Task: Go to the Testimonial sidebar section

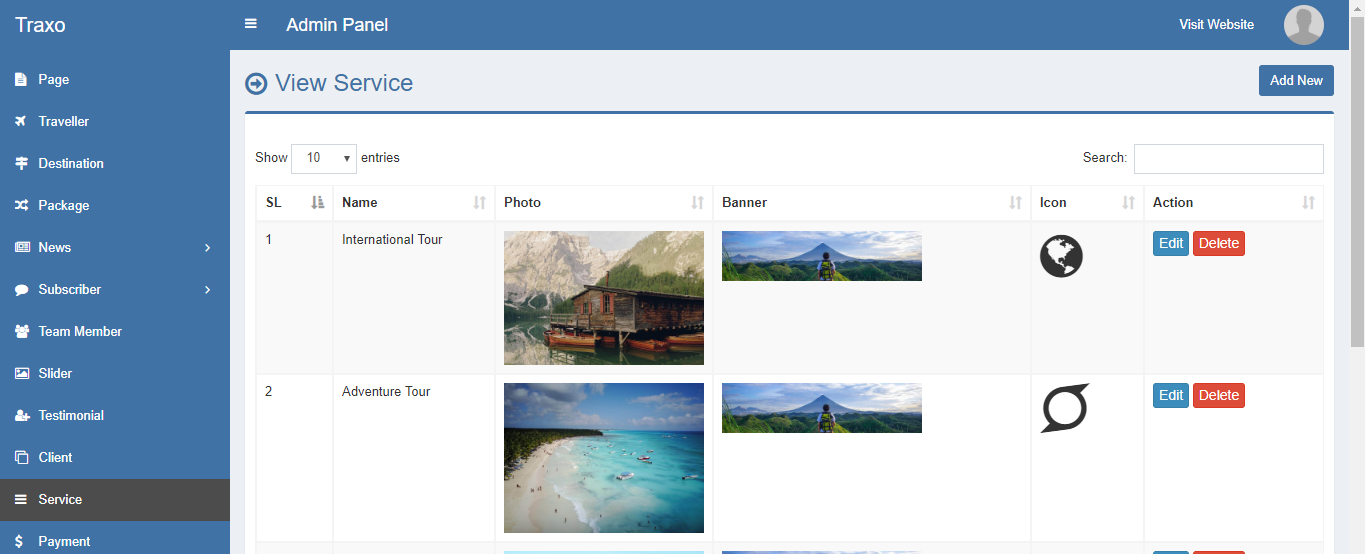Action: point(71,415)
